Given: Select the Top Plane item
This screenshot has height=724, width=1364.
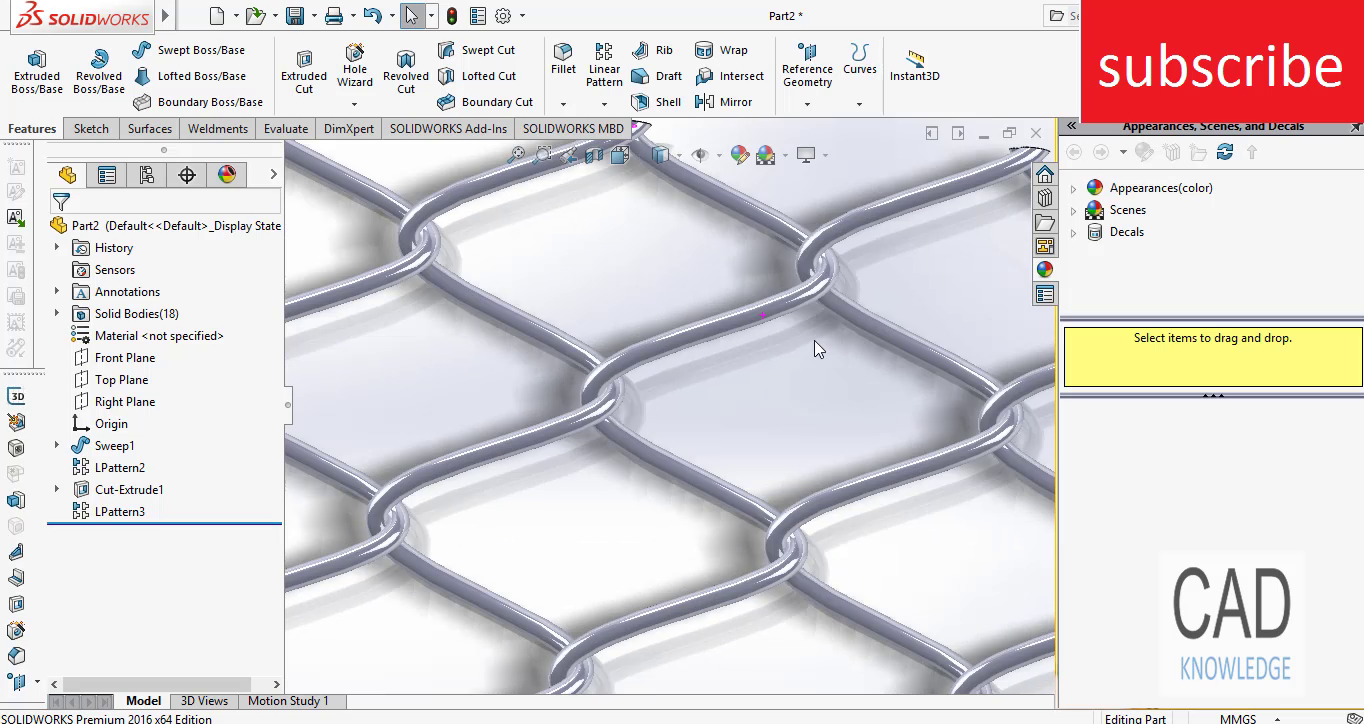Looking at the screenshot, I should pyautogui.click(x=111, y=380).
